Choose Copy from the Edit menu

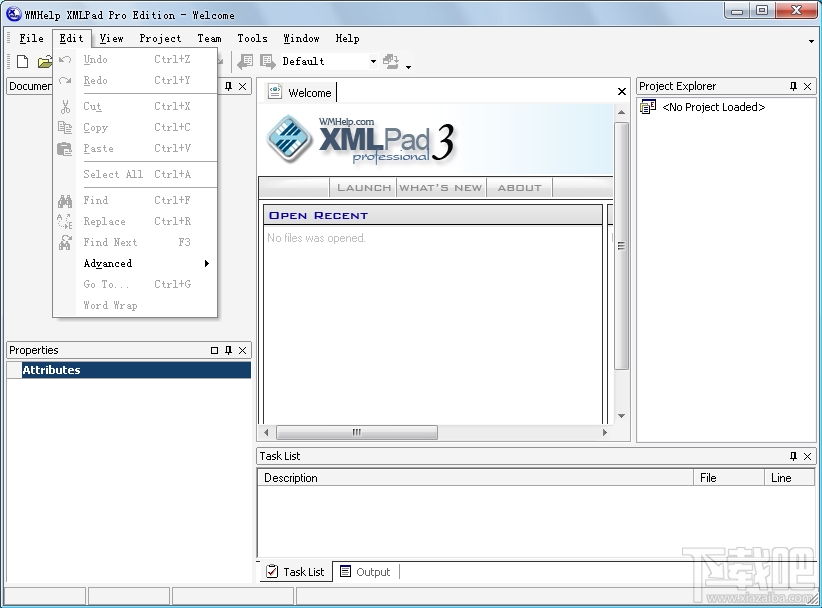[x=135, y=127]
